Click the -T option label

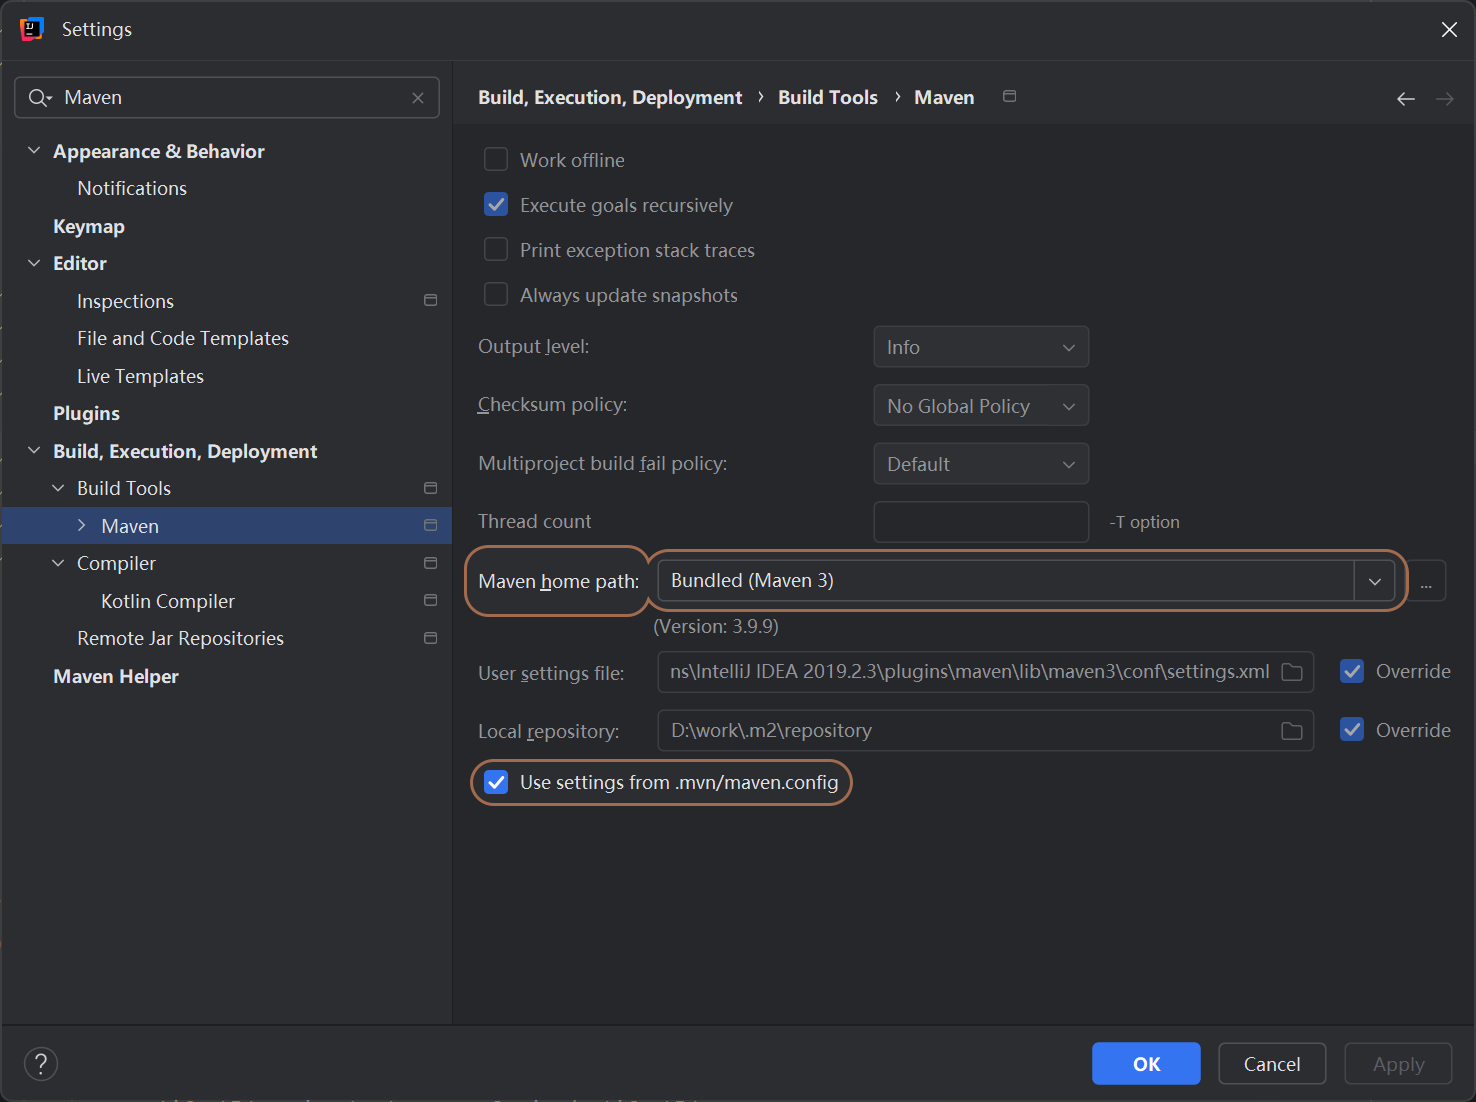click(x=1144, y=522)
